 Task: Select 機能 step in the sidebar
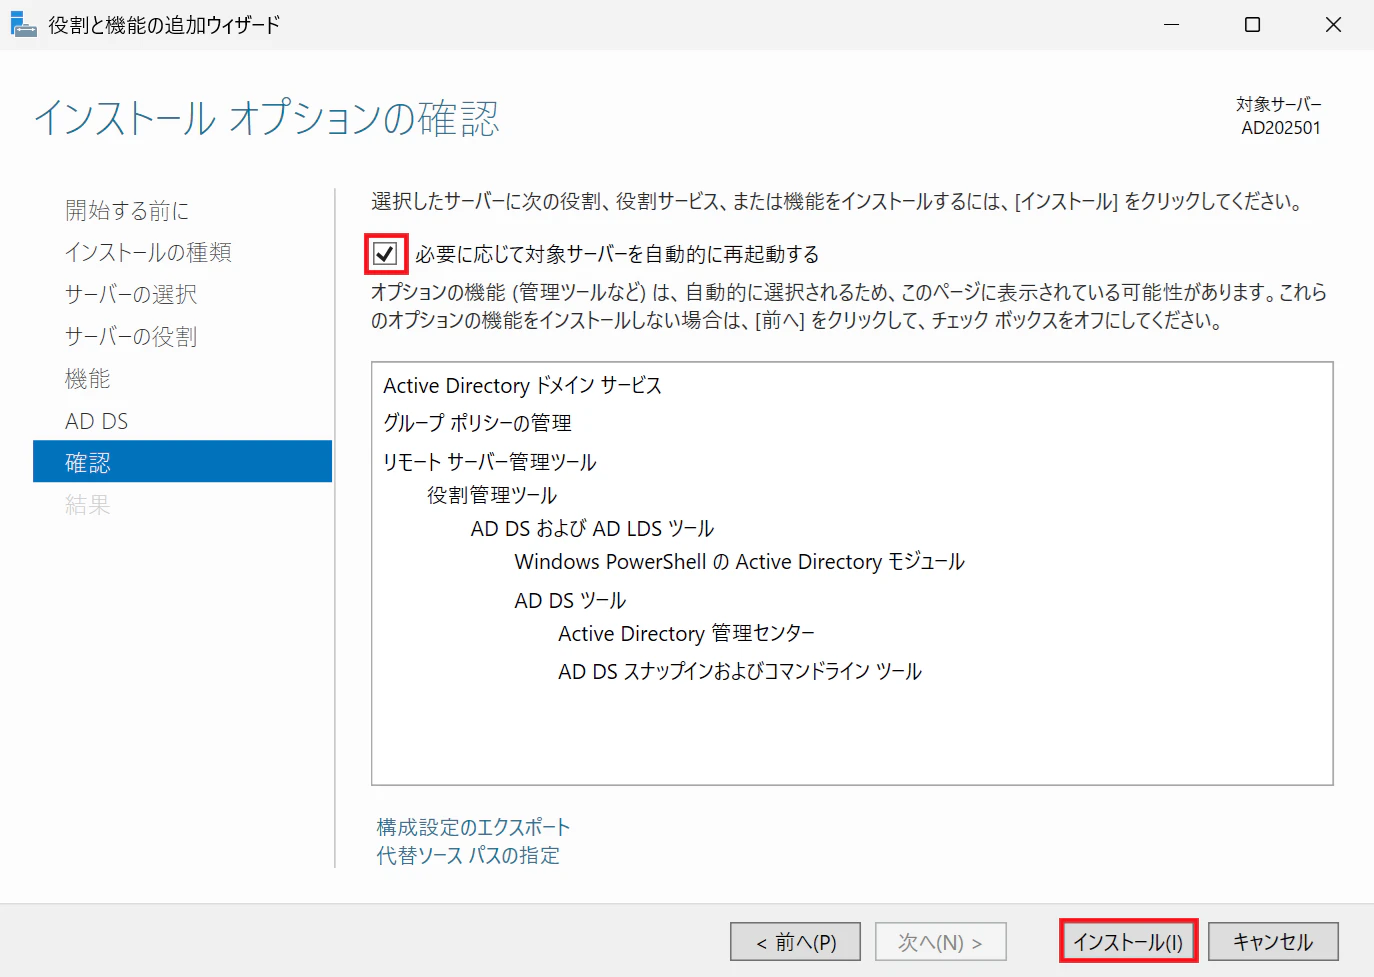[88, 379]
